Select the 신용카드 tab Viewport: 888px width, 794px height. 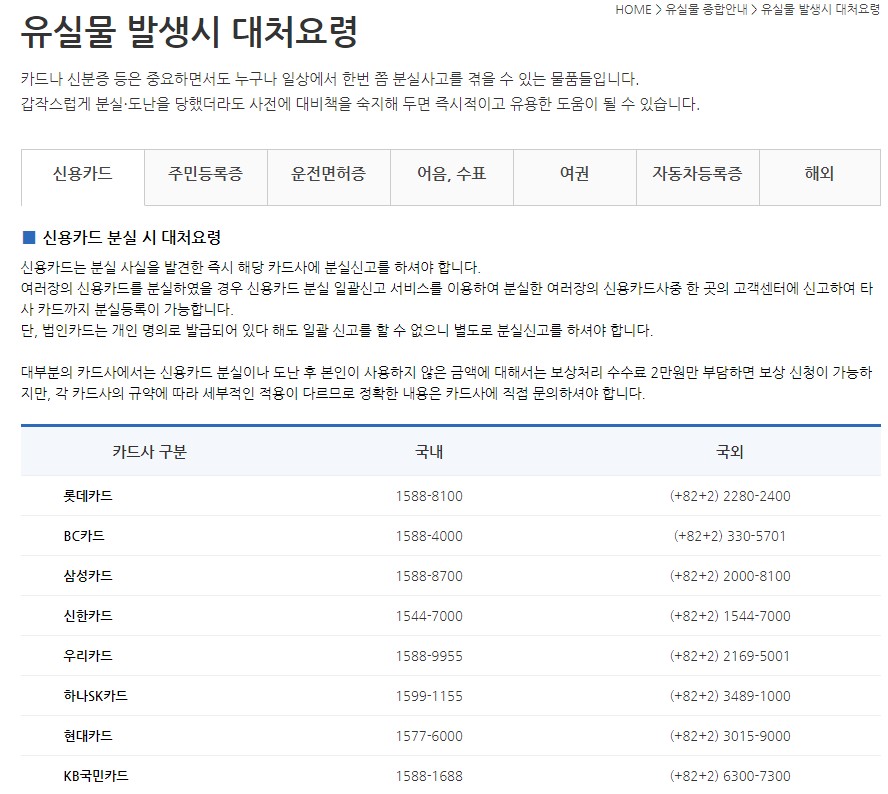[x=83, y=177]
